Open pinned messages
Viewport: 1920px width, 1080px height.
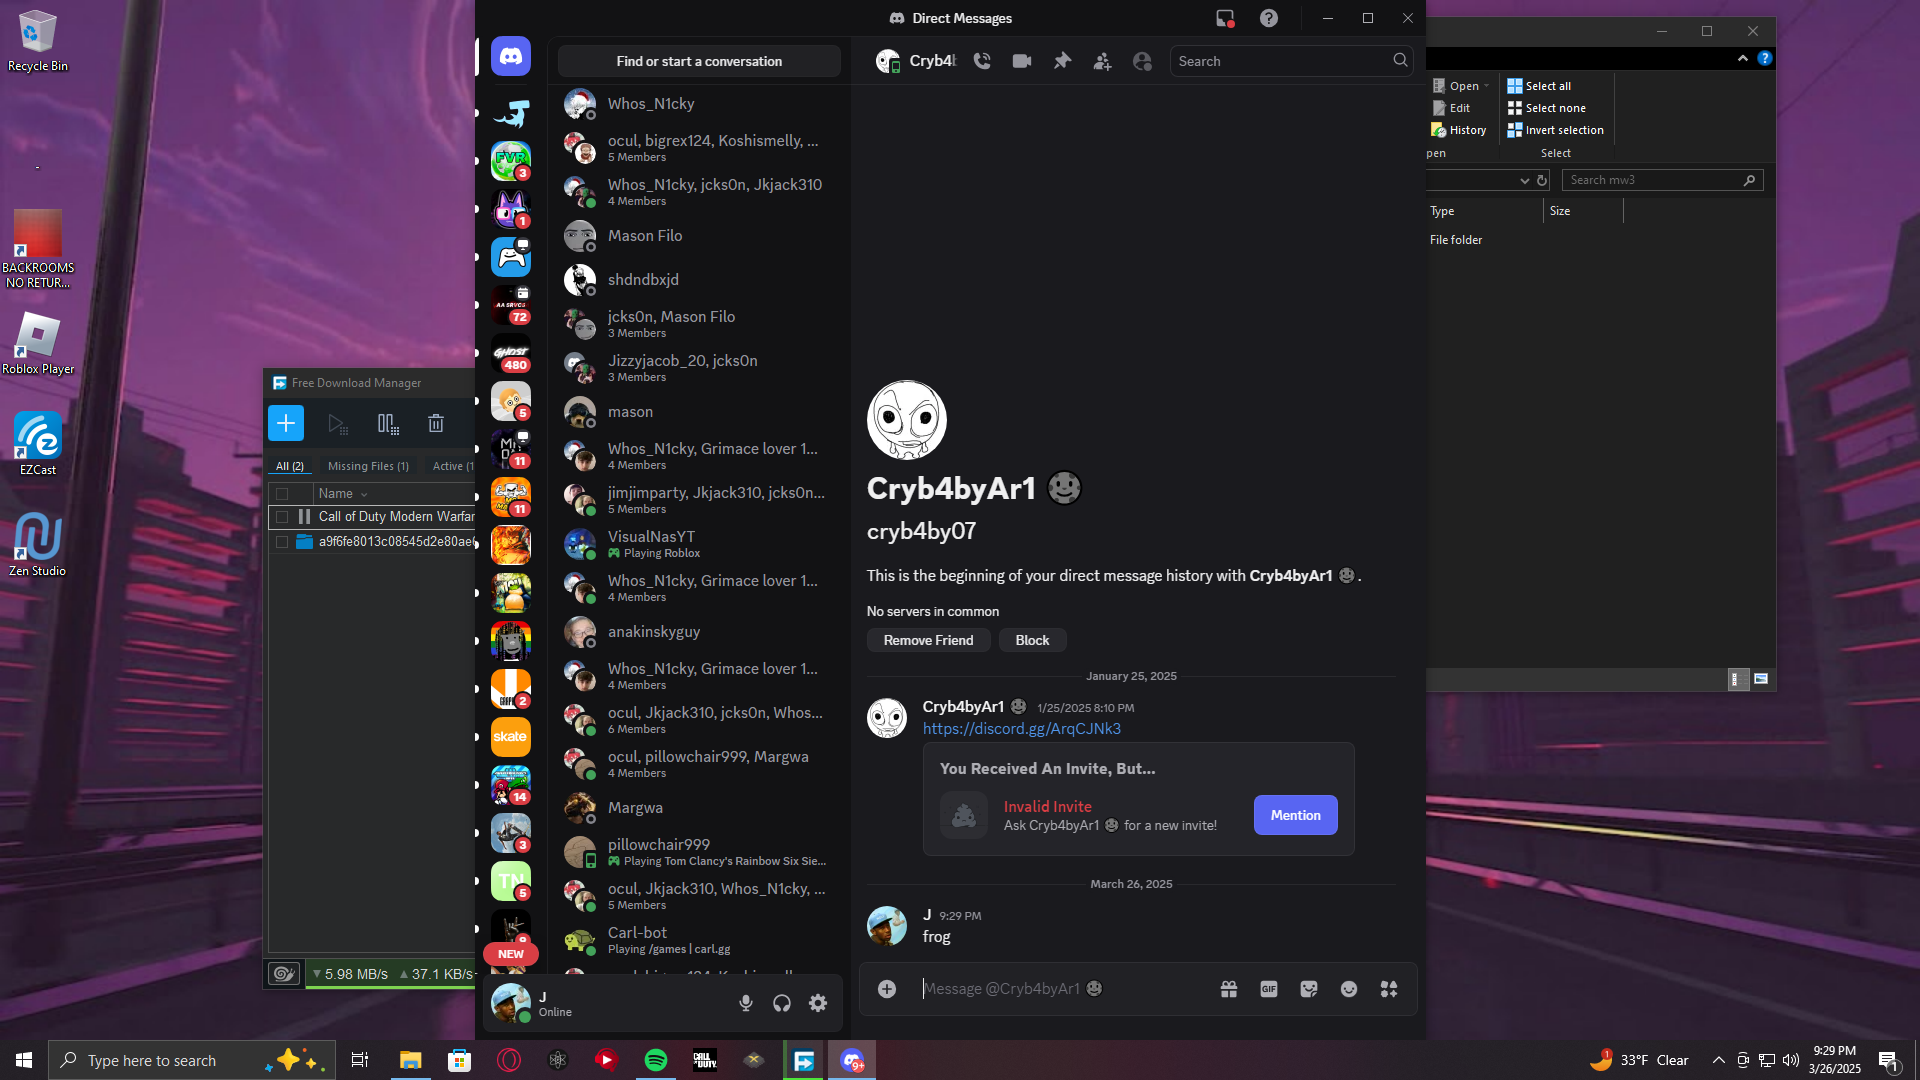click(1062, 61)
